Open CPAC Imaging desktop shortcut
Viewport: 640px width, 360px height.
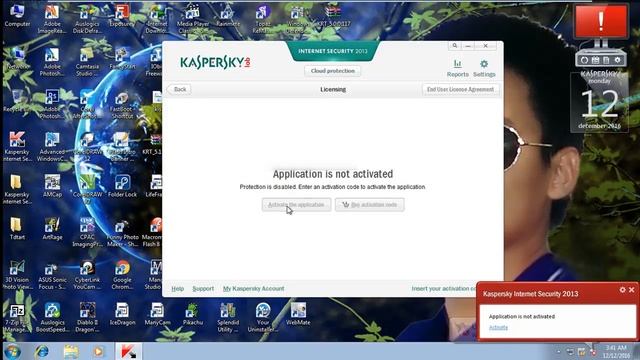click(87, 232)
